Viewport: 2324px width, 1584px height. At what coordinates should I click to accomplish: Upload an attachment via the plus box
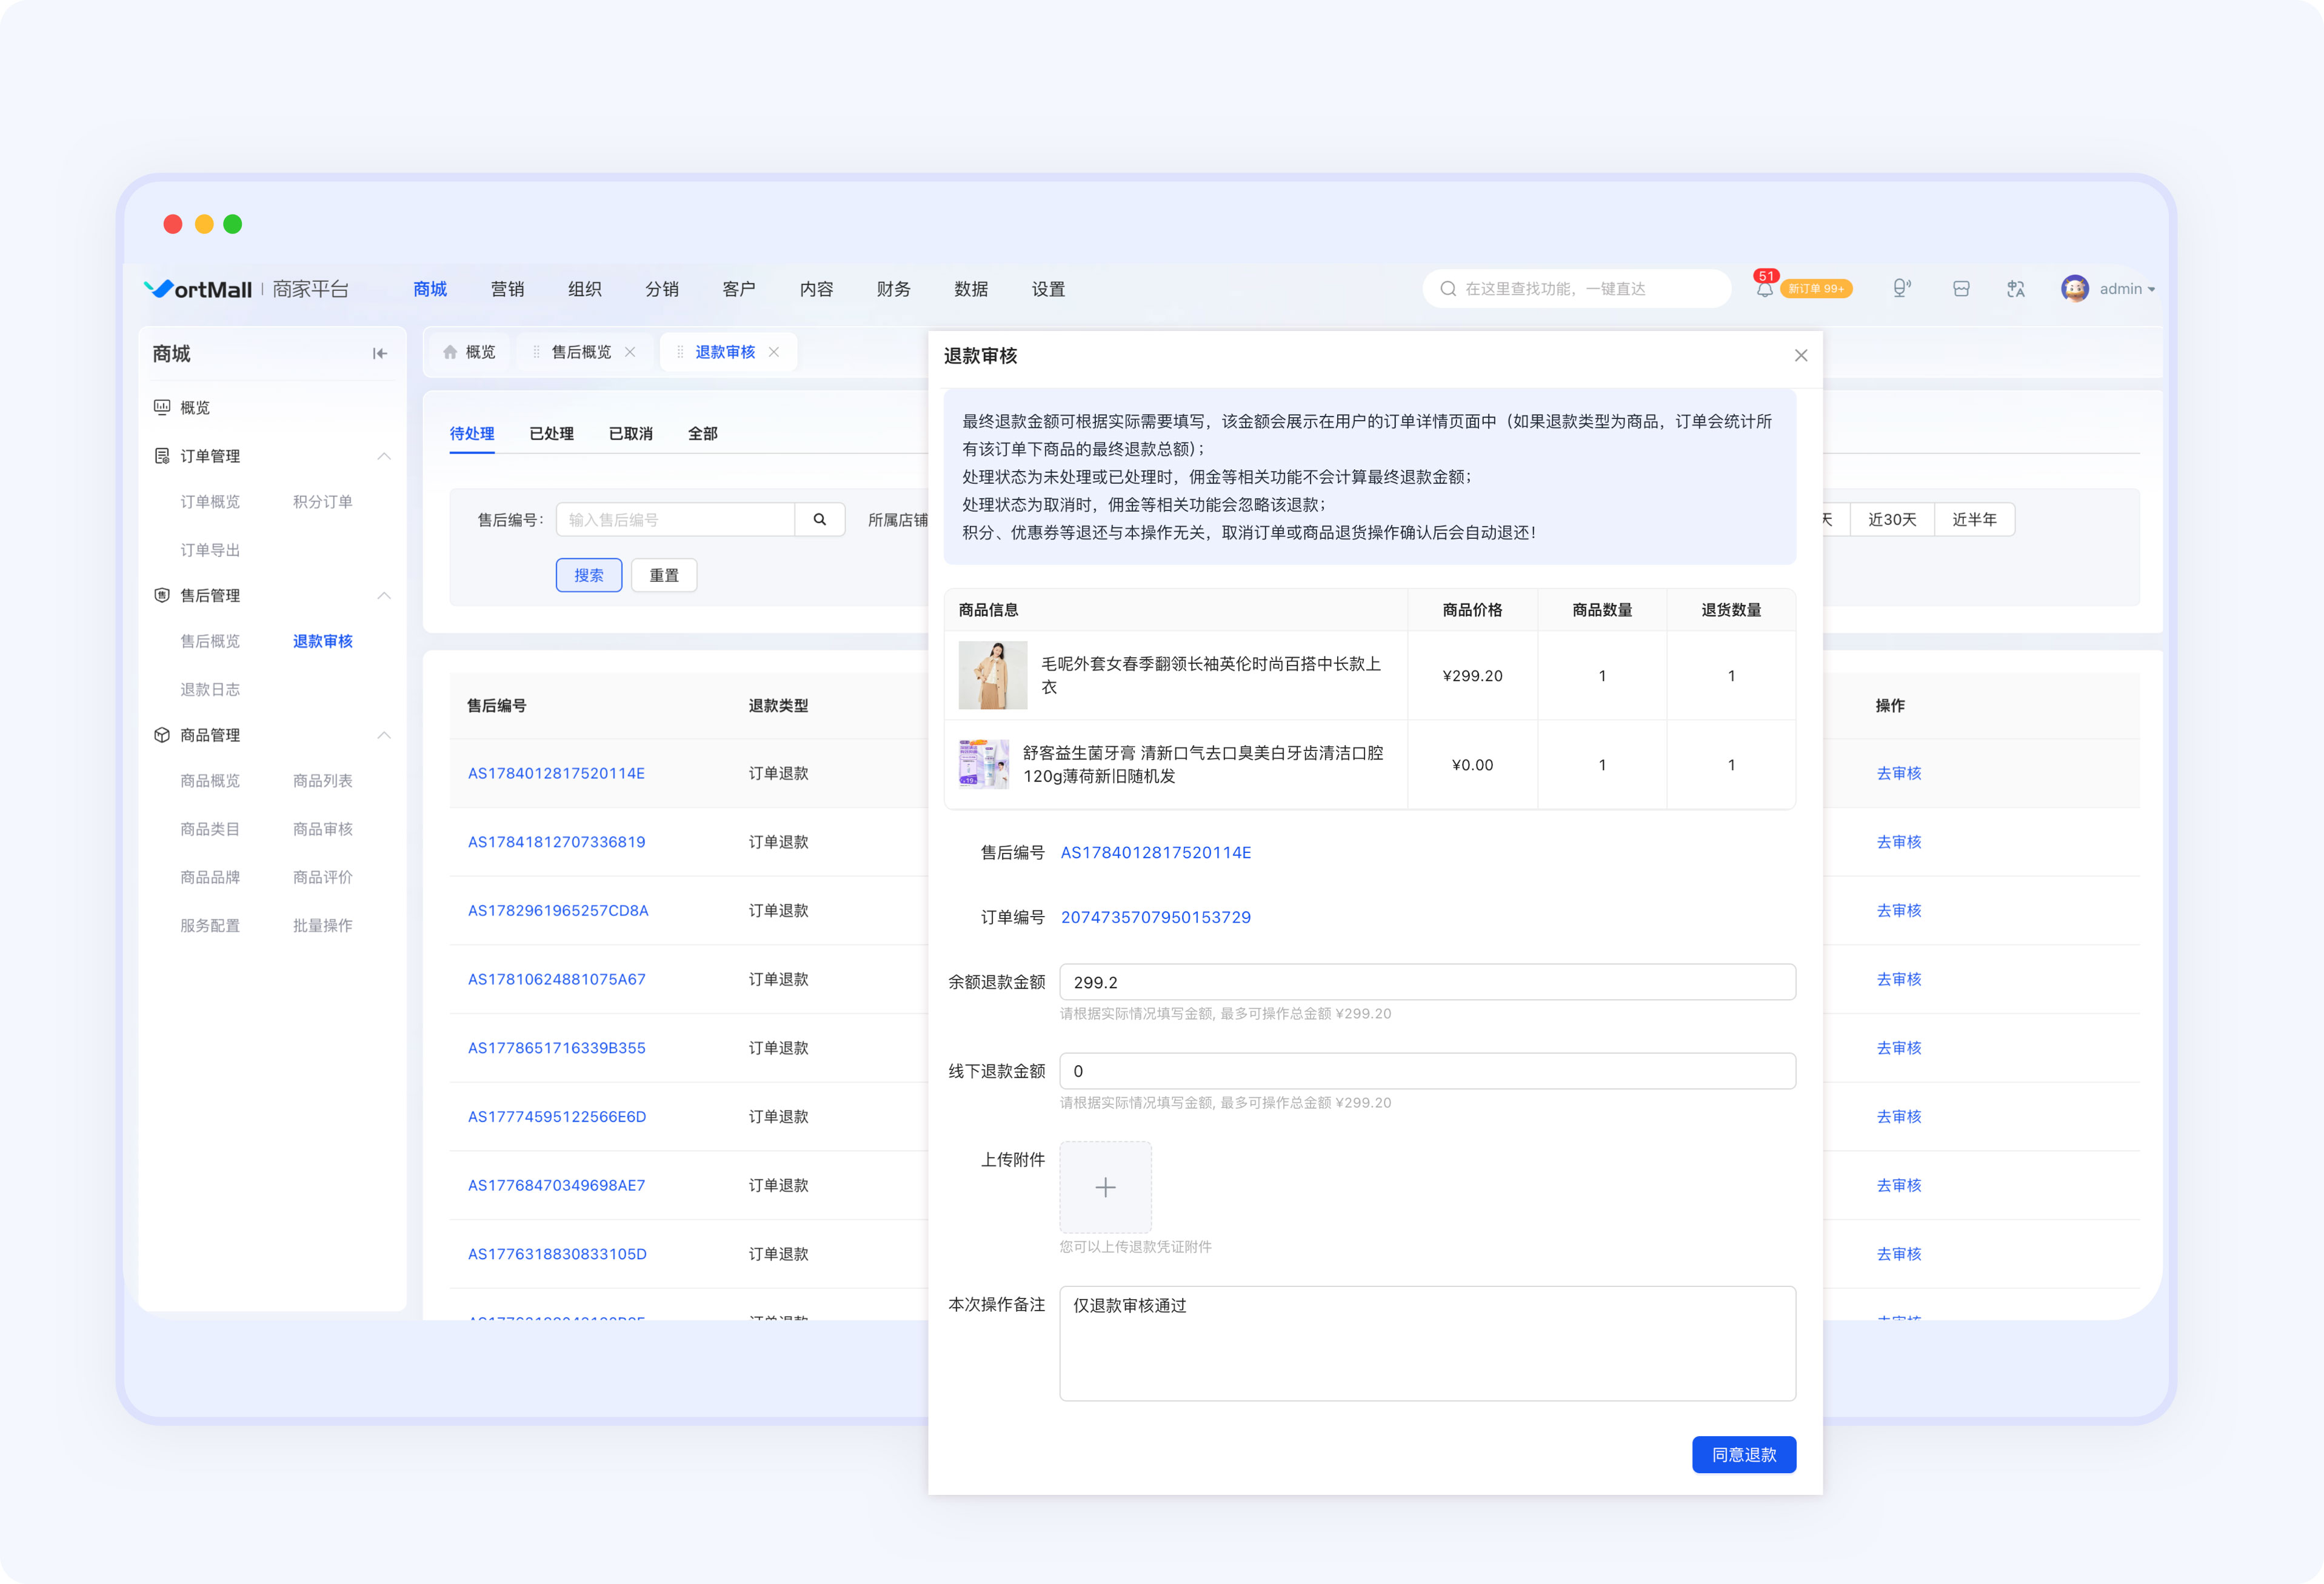(1105, 1187)
